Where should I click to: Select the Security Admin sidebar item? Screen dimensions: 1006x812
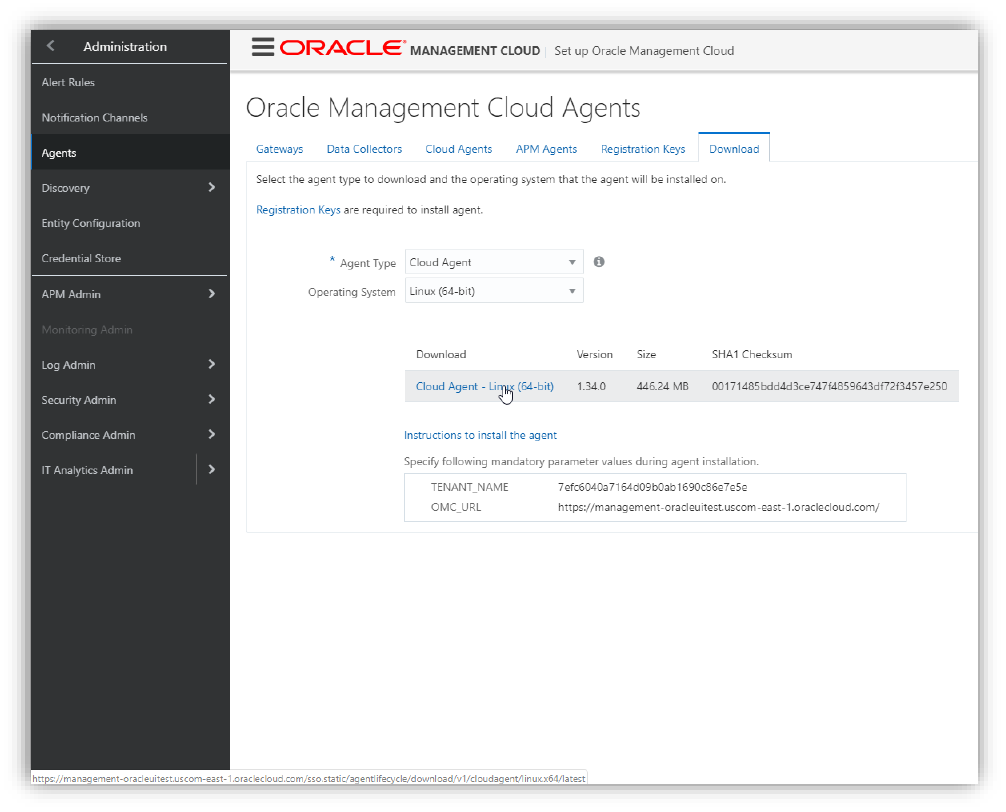(x=79, y=400)
